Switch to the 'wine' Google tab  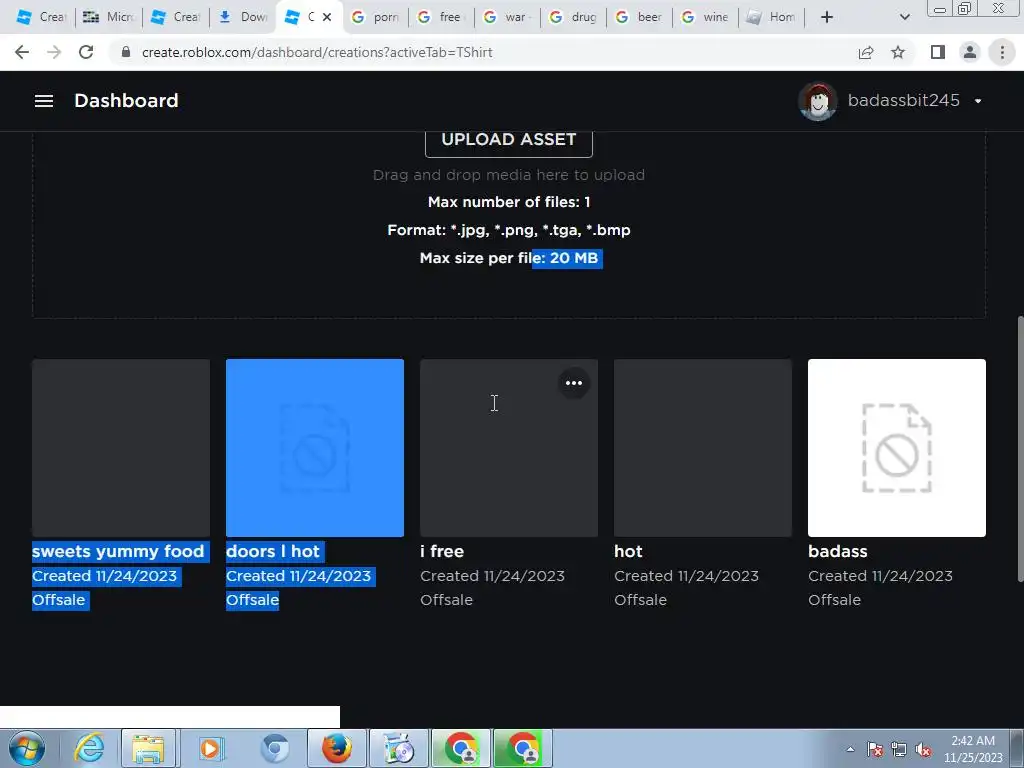705,17
